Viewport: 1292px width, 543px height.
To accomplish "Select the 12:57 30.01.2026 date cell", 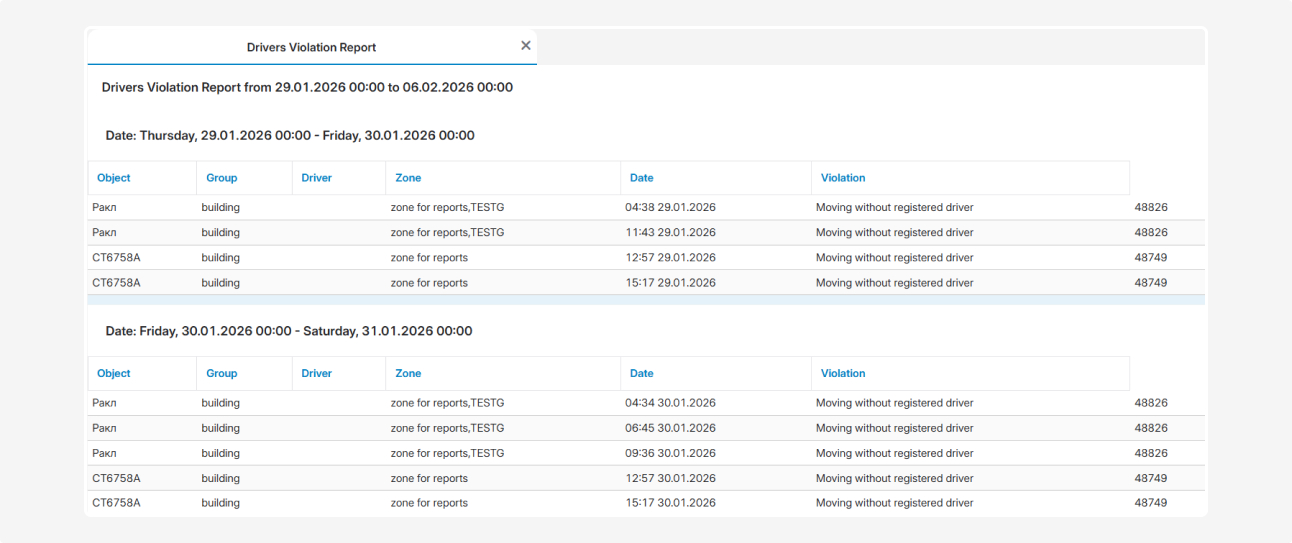I will click(670, 478).
